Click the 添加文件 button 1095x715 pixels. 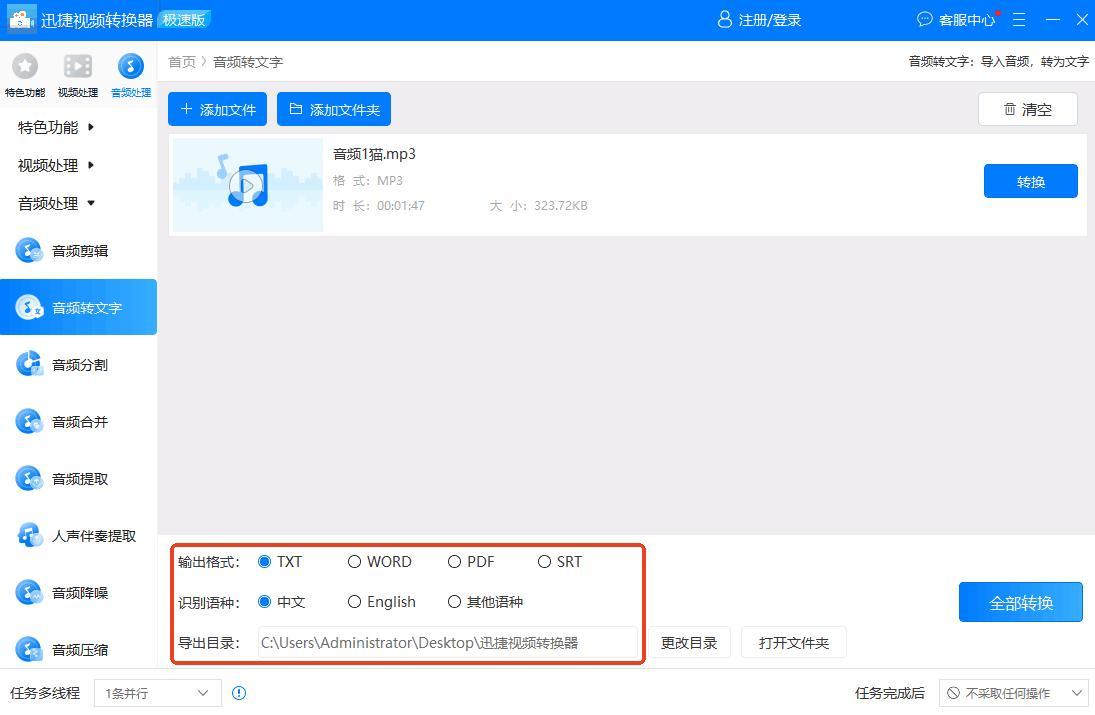pos(217,109)
